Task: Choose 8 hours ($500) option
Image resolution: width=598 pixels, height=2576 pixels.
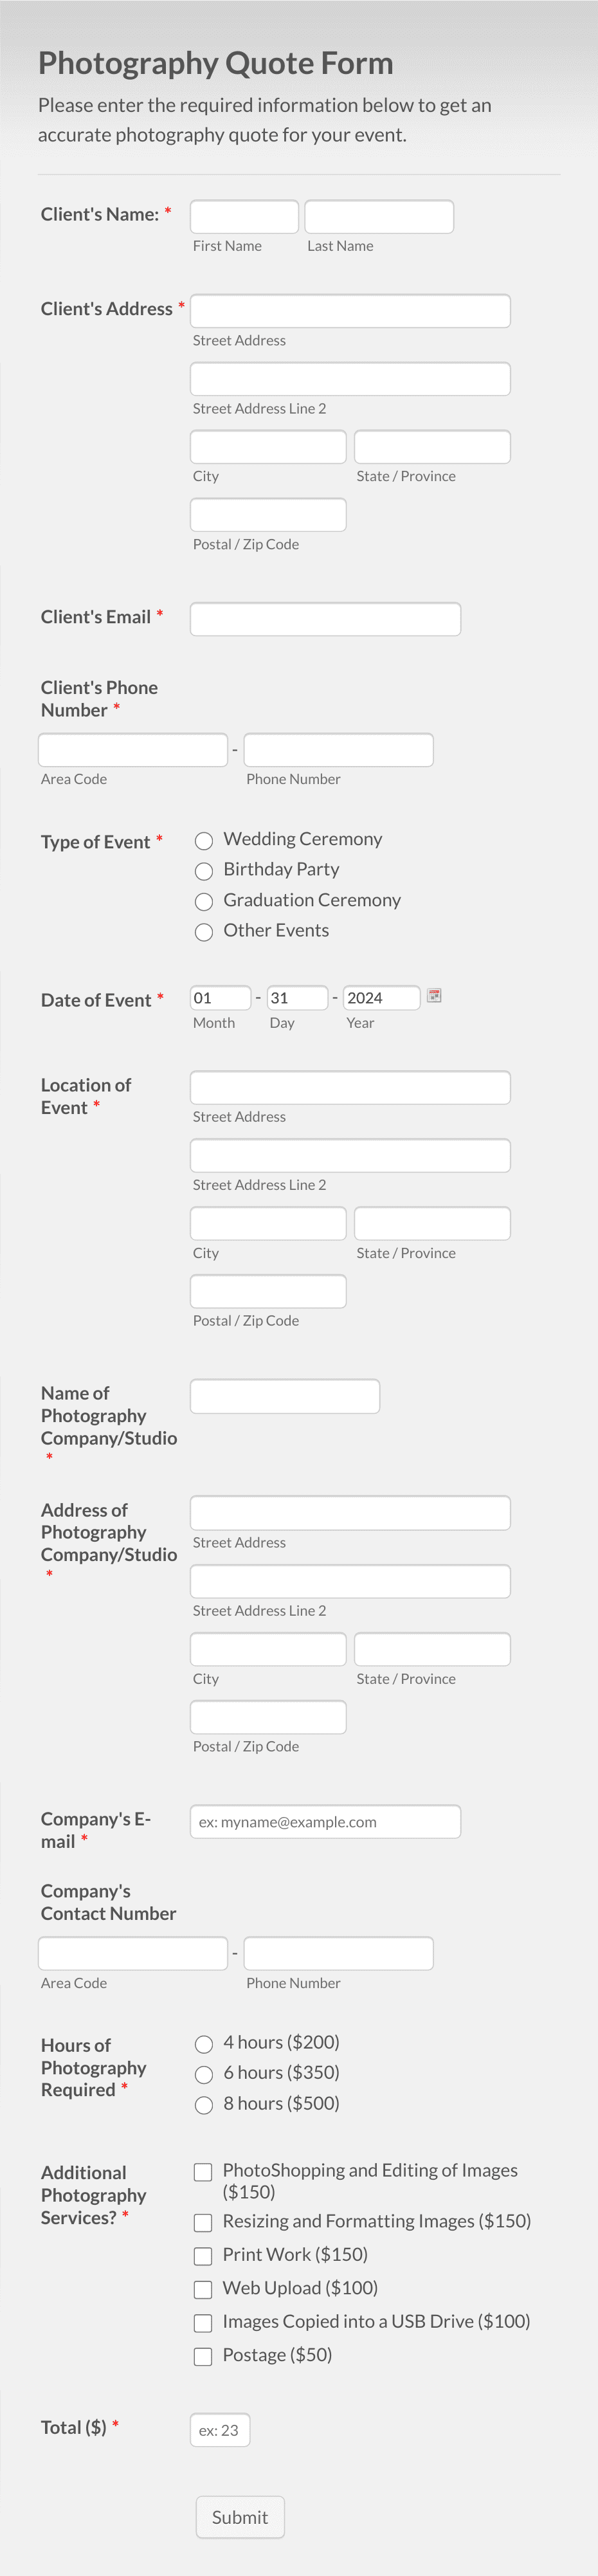Action: [x=204, y=2104]
